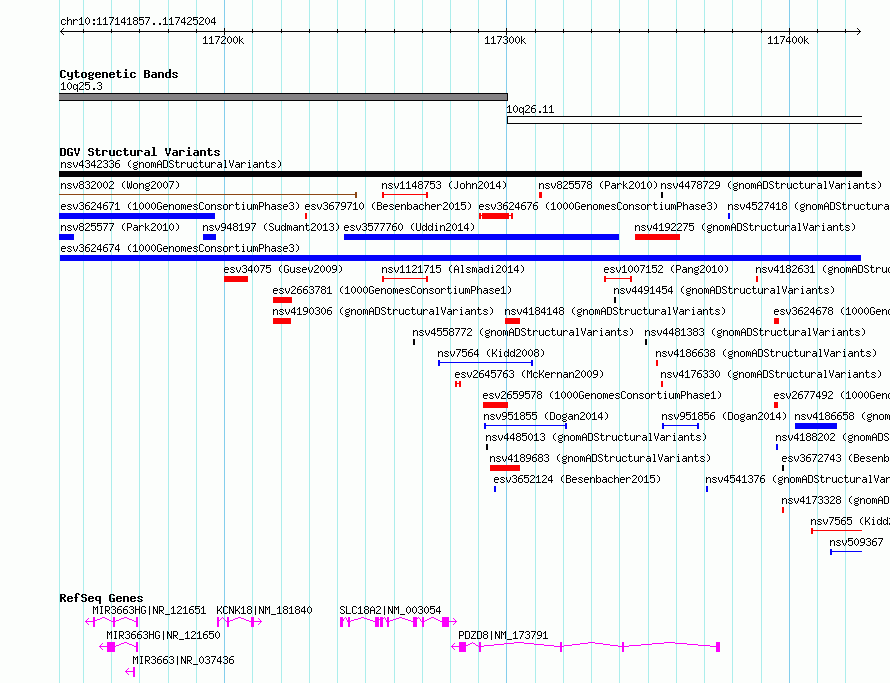The height and width of the screenshot is (683, 890).
Task: Click the nsv7565 variant label
Action: (x=850, y=522)
